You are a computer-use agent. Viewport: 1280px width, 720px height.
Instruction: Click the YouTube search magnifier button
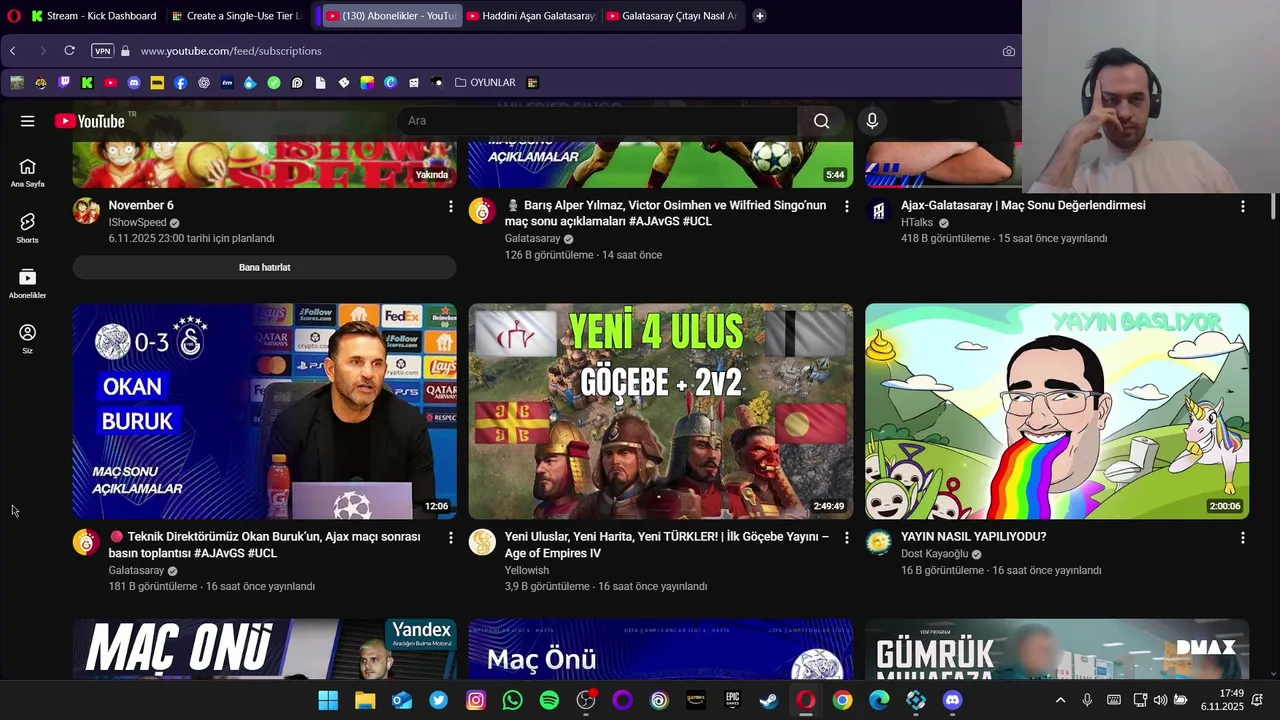[821, 121]
